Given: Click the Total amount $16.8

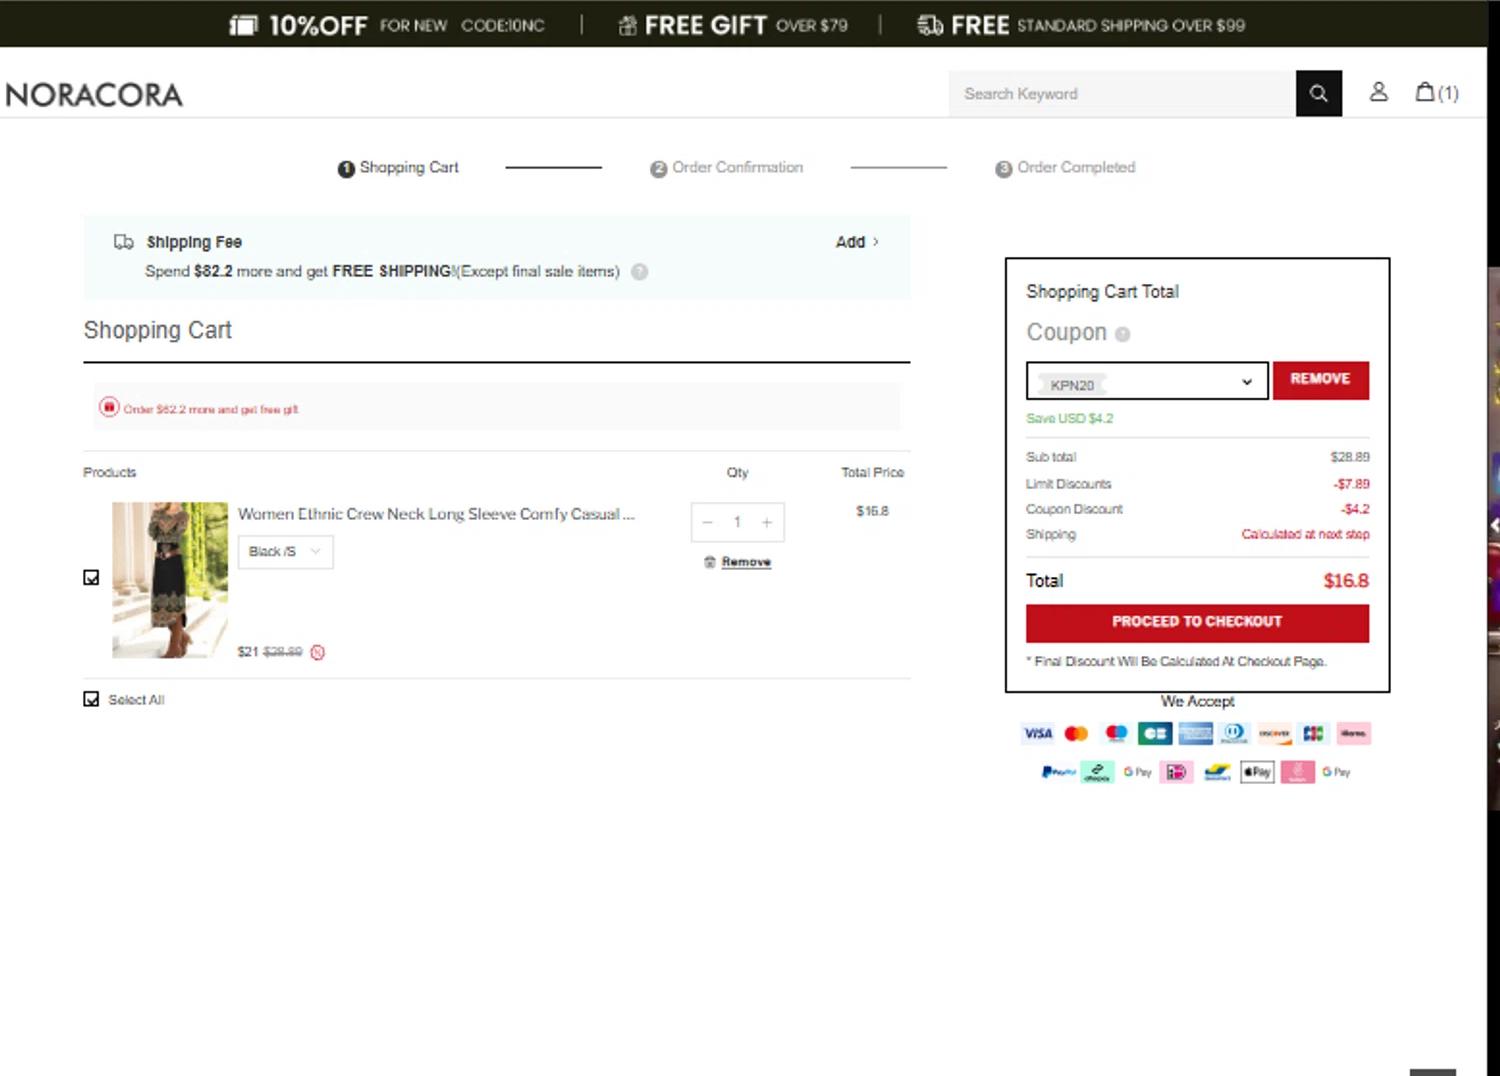Looking at the screenshot, I should click(1346, 581).
